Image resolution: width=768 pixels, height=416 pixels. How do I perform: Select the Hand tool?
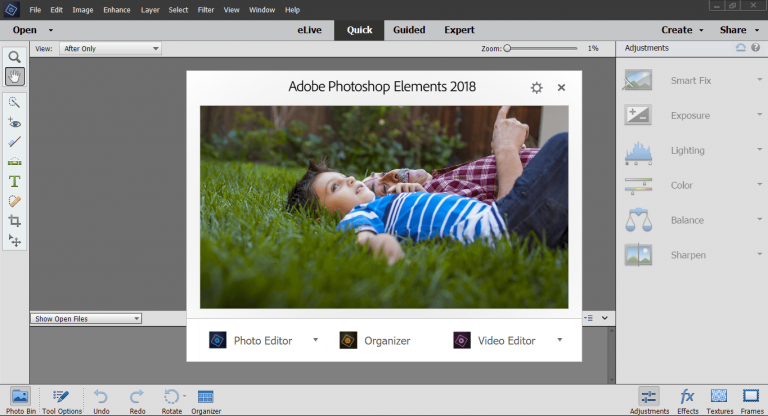[14, 76]
